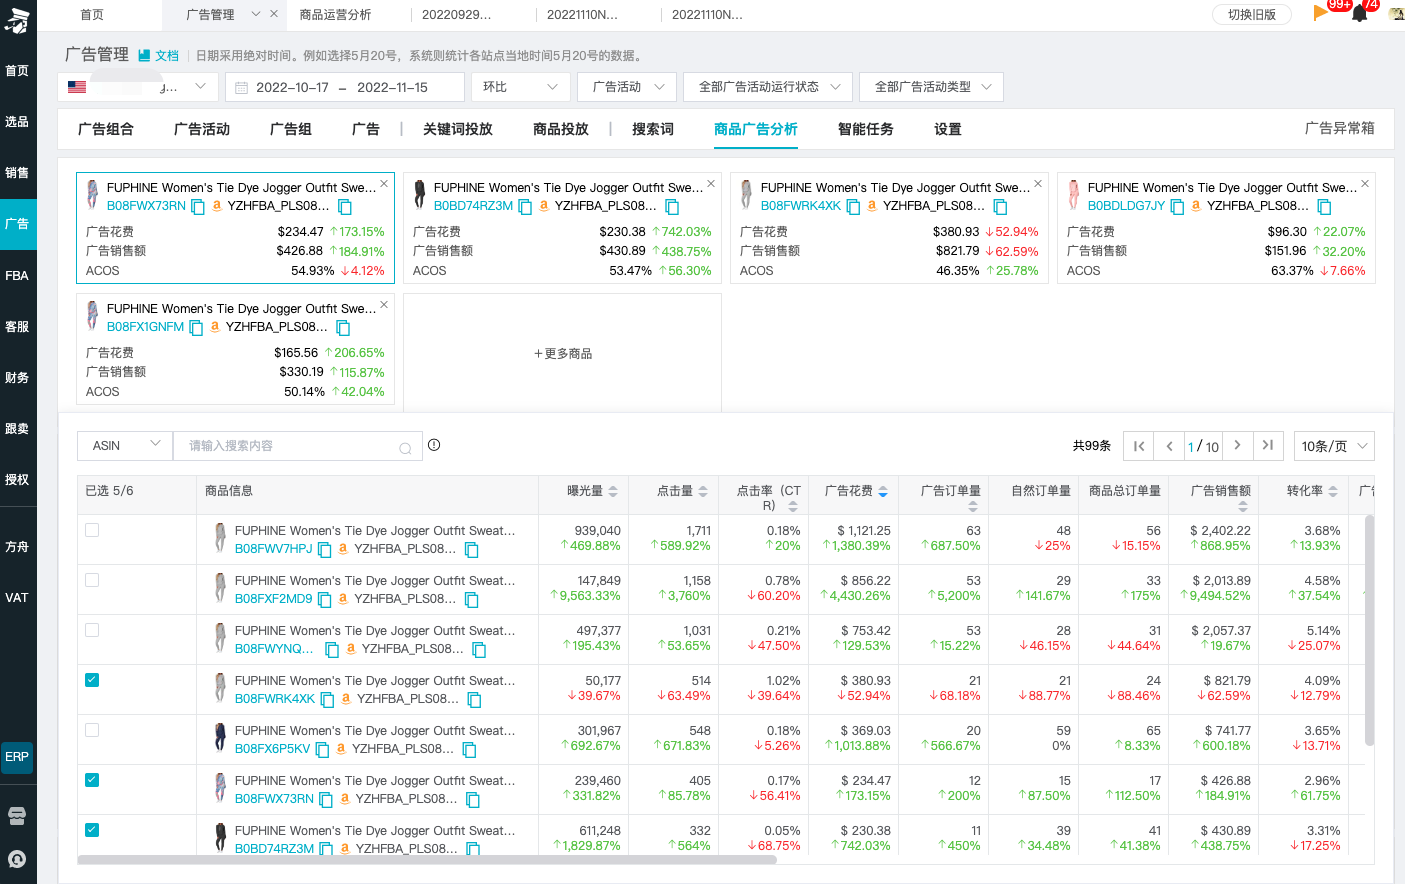Viewport: 1405px width, 884px height.
Task: Switch to the 搜索词 tab
Action: coord(653,129)
